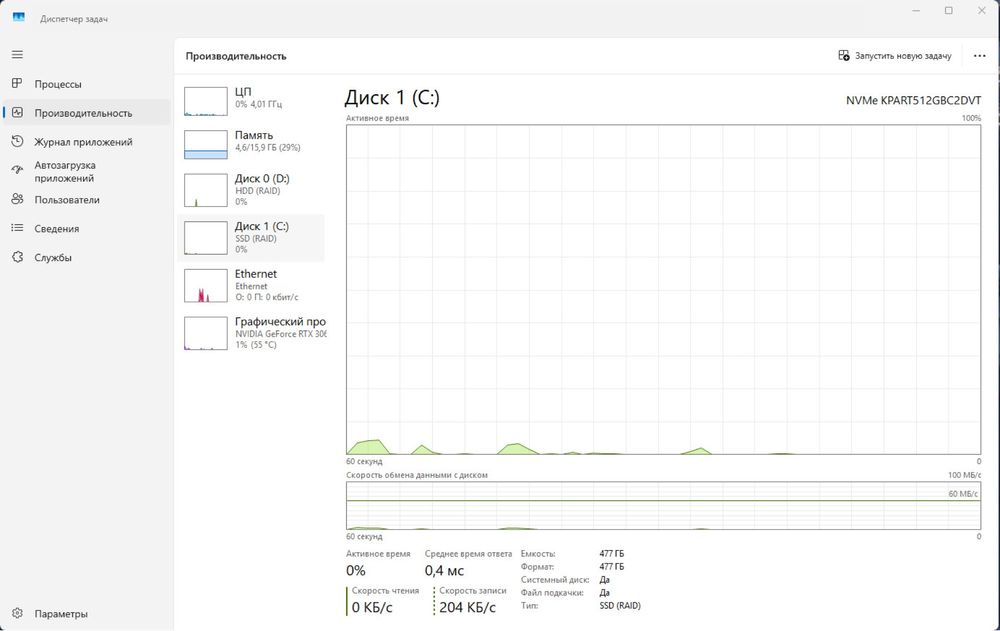Select the ЦП performance graph thumbnail
This screenshot has width=1000, height=631.
point(205,101)
